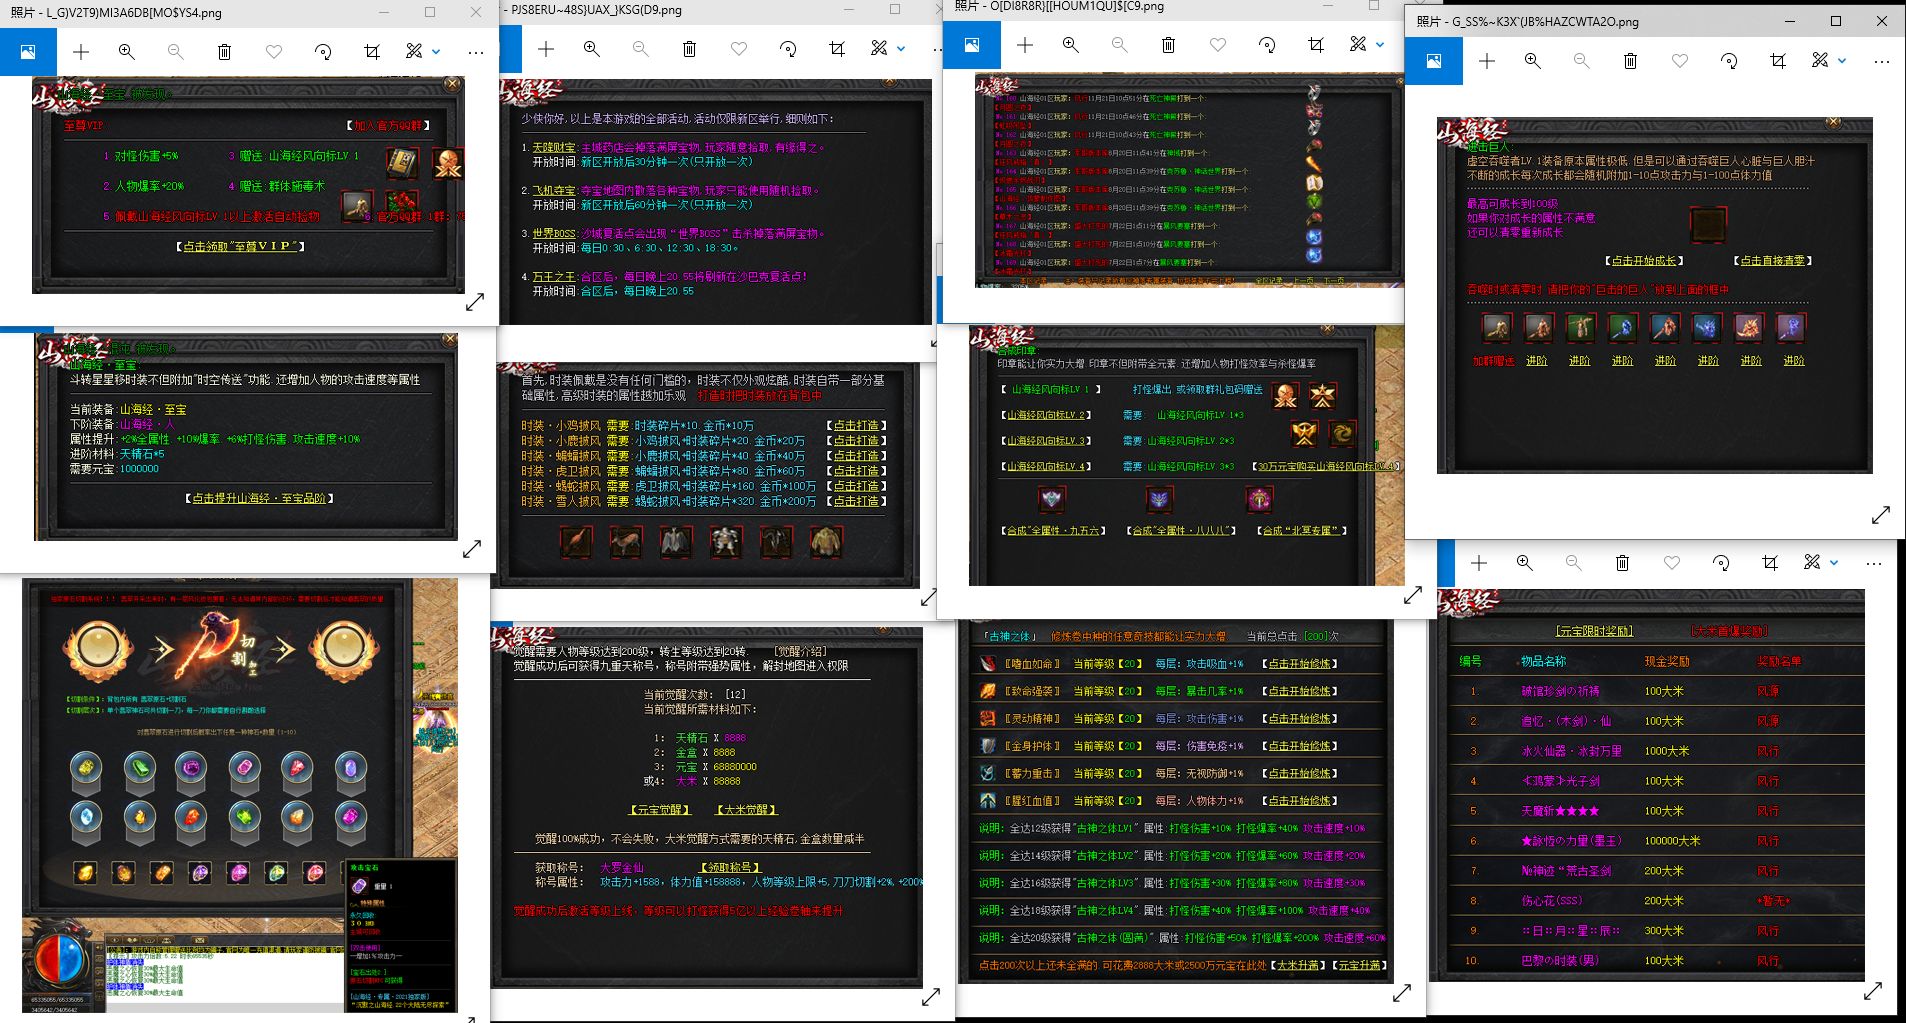Crop the PJS8ERU photo
Screen dimensions: 1906x1023
click(837, 48)
